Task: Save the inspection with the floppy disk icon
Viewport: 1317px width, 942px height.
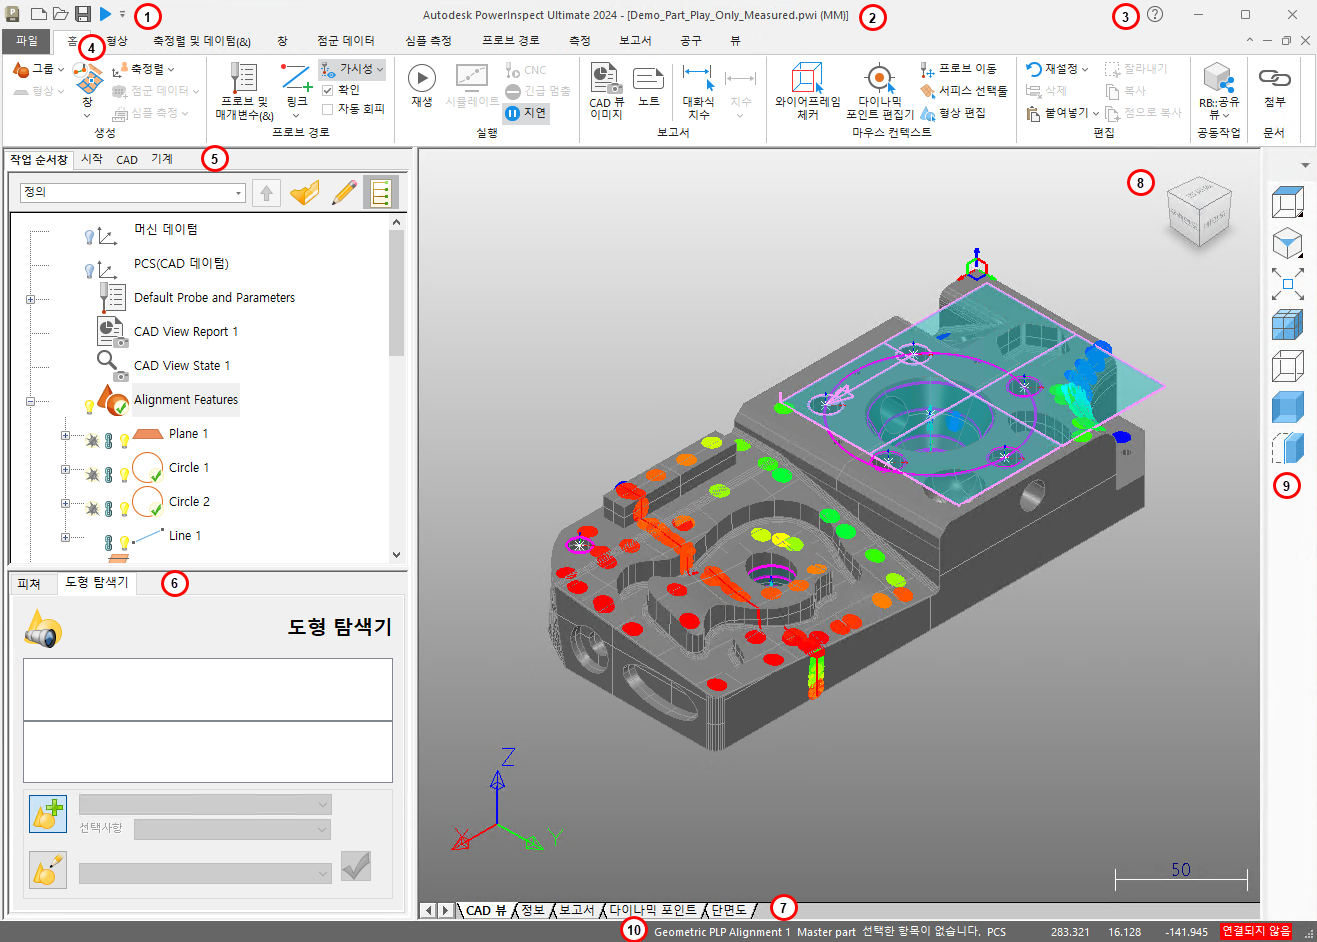Action: [x=83, y=14]
